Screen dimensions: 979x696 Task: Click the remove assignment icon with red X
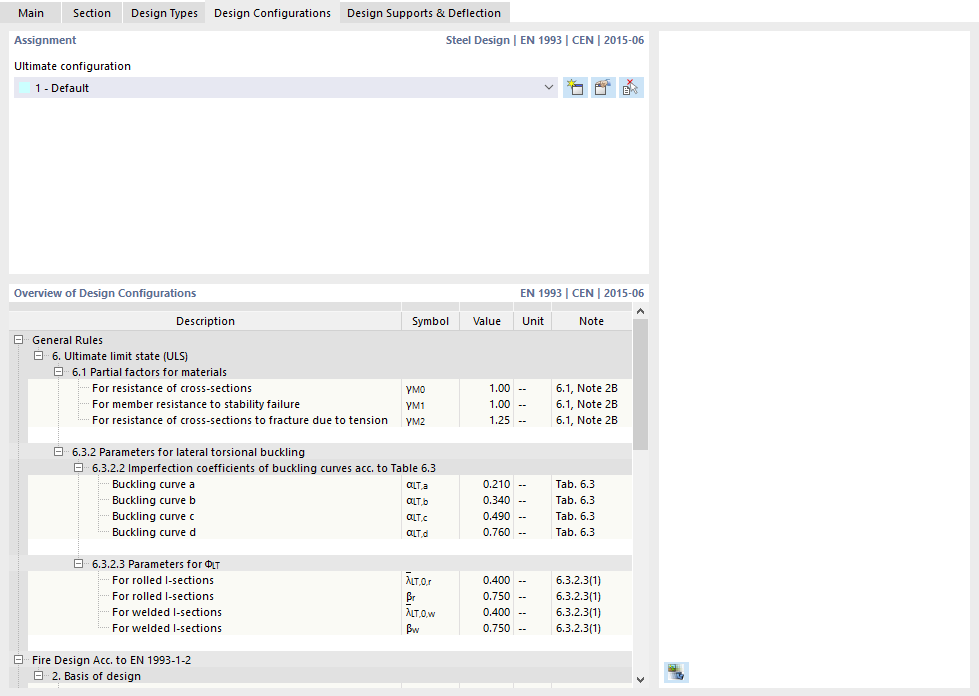tap(631, 87)
